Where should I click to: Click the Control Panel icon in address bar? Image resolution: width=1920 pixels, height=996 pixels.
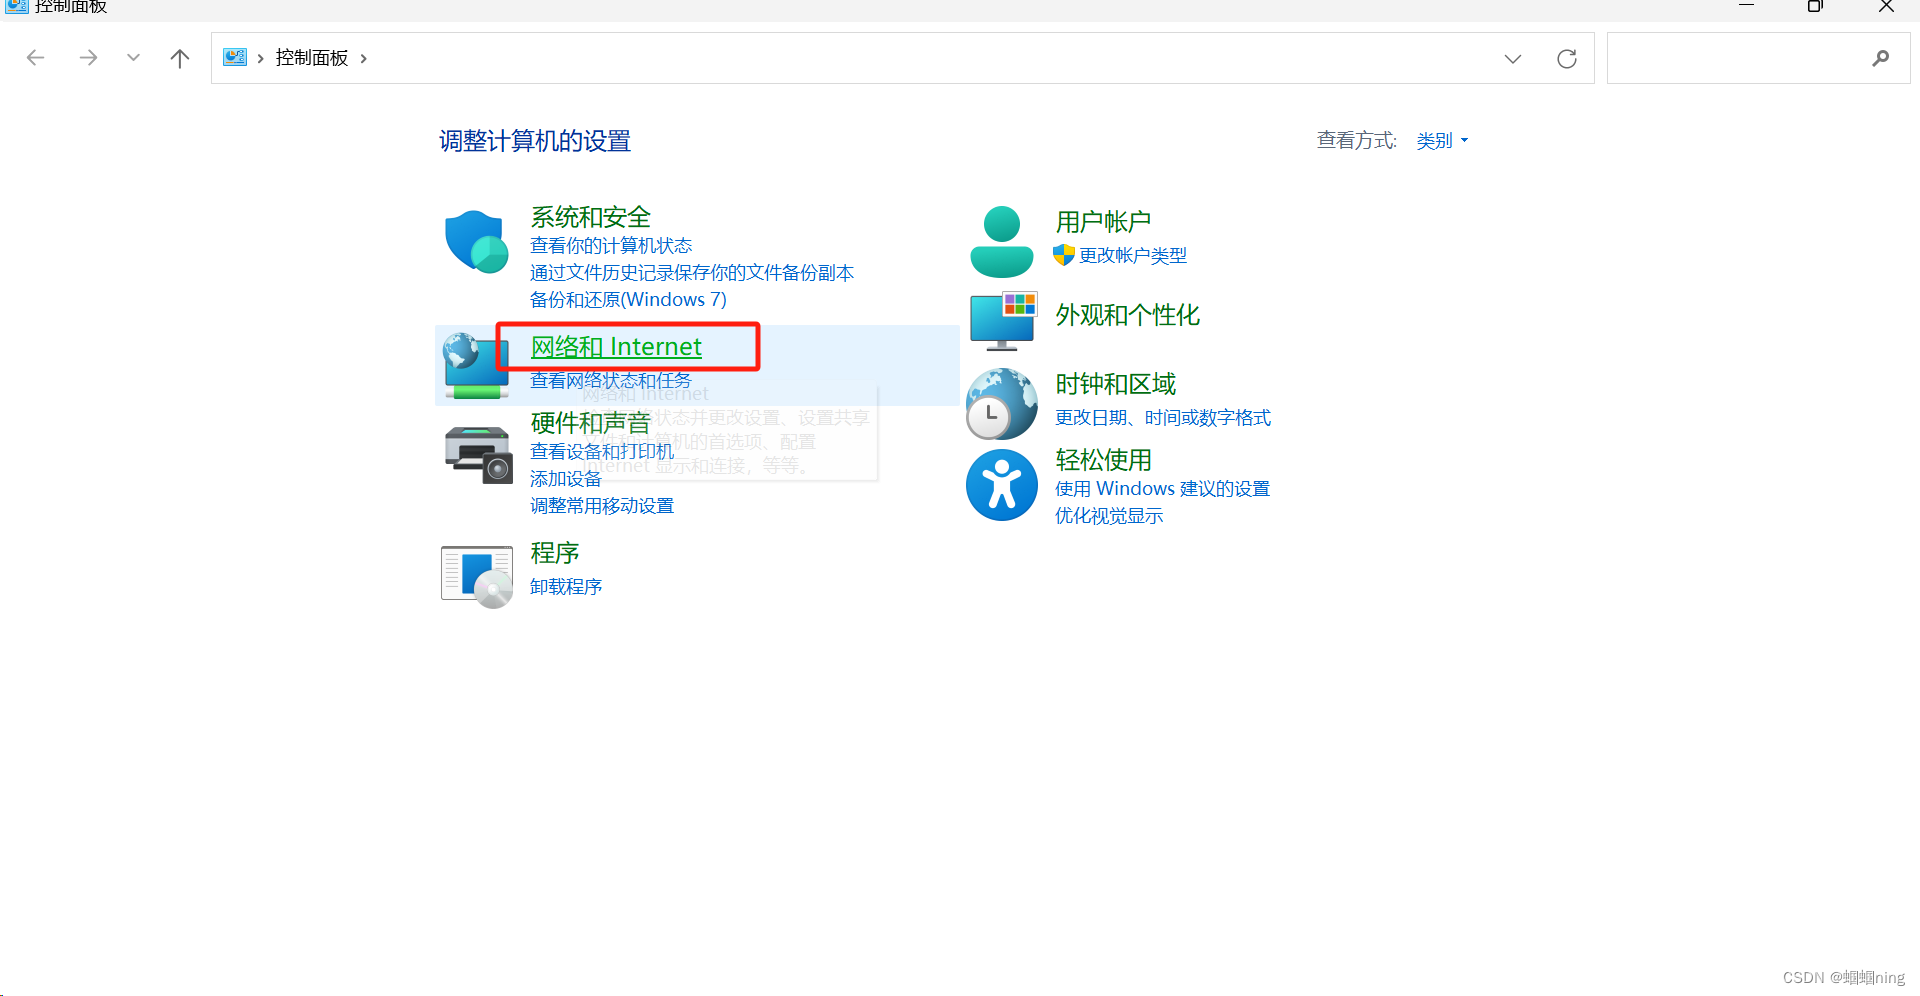coord(235,57)
